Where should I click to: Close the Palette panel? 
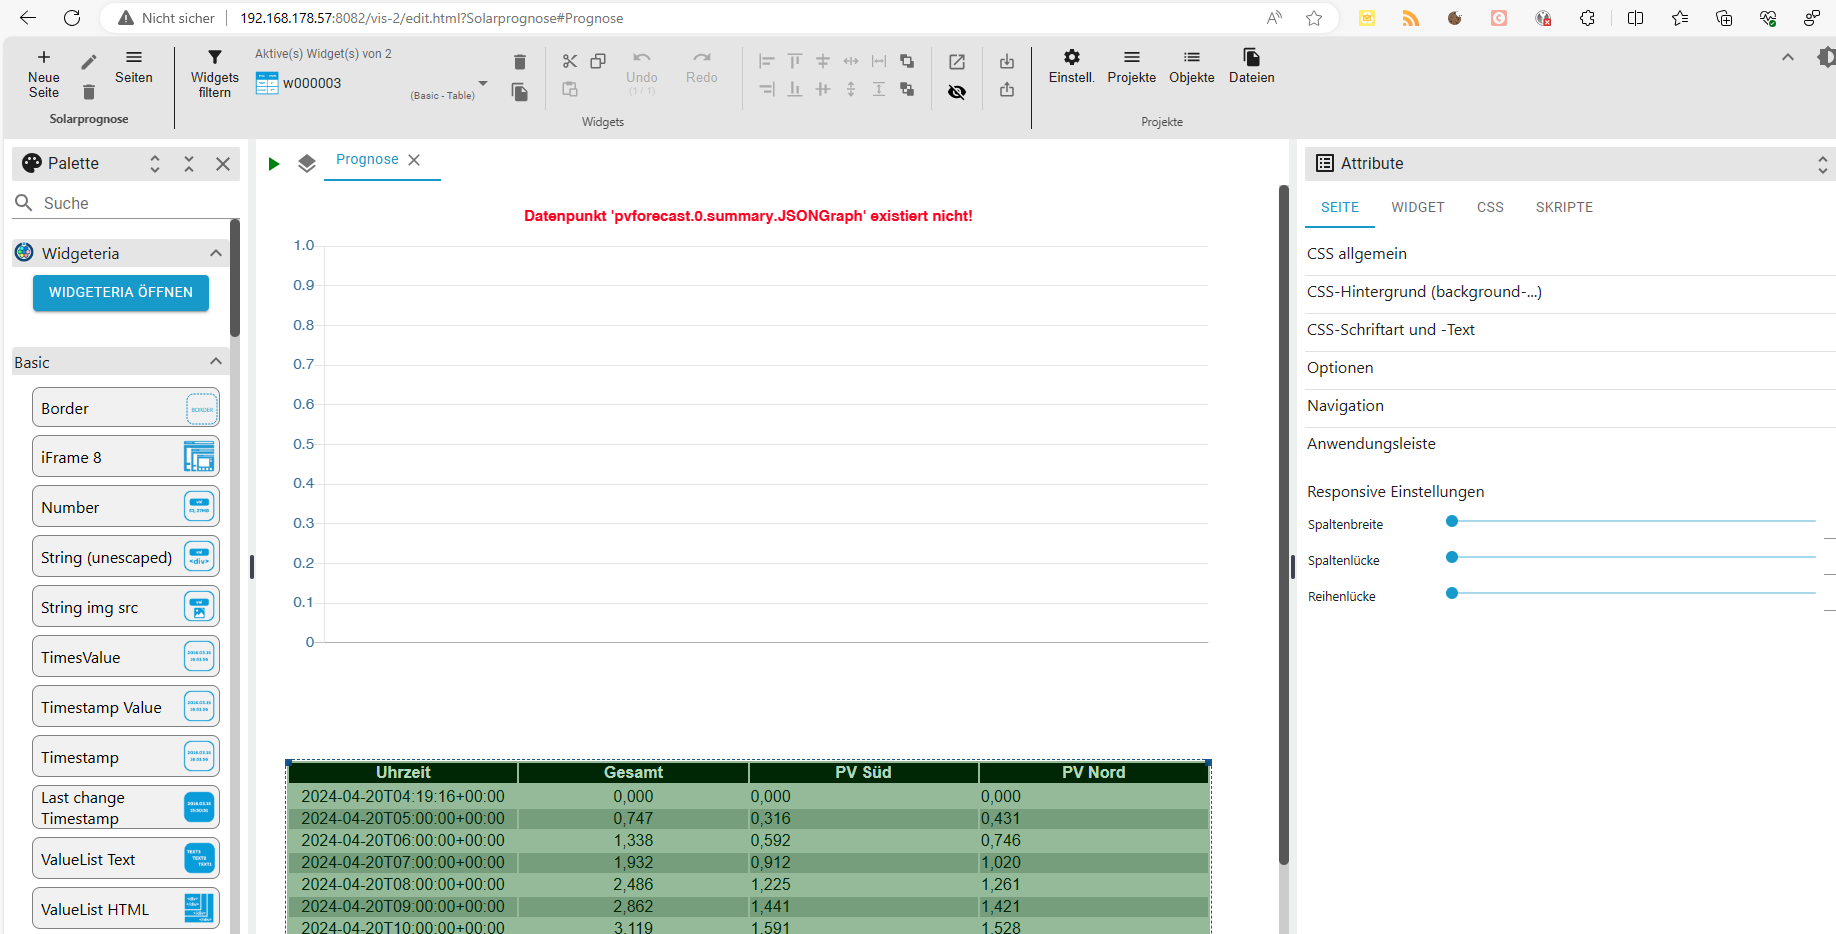coord(223,164)
